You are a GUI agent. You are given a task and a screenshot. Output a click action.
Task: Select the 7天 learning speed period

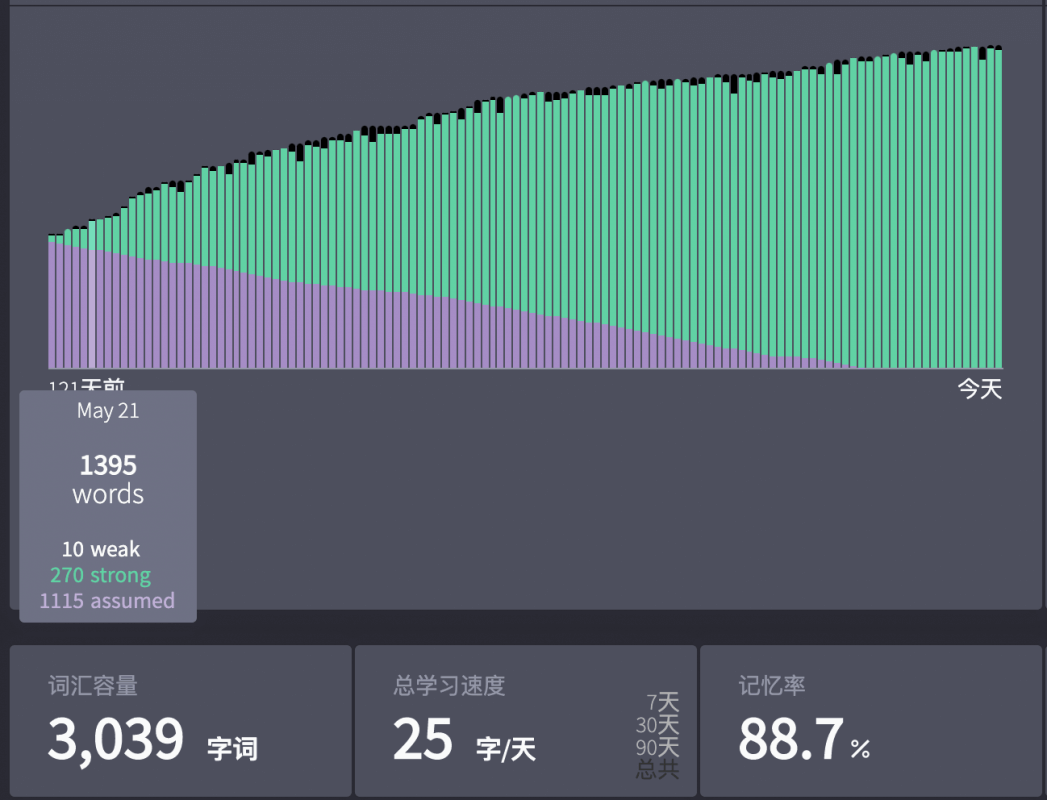click(662, 702)
